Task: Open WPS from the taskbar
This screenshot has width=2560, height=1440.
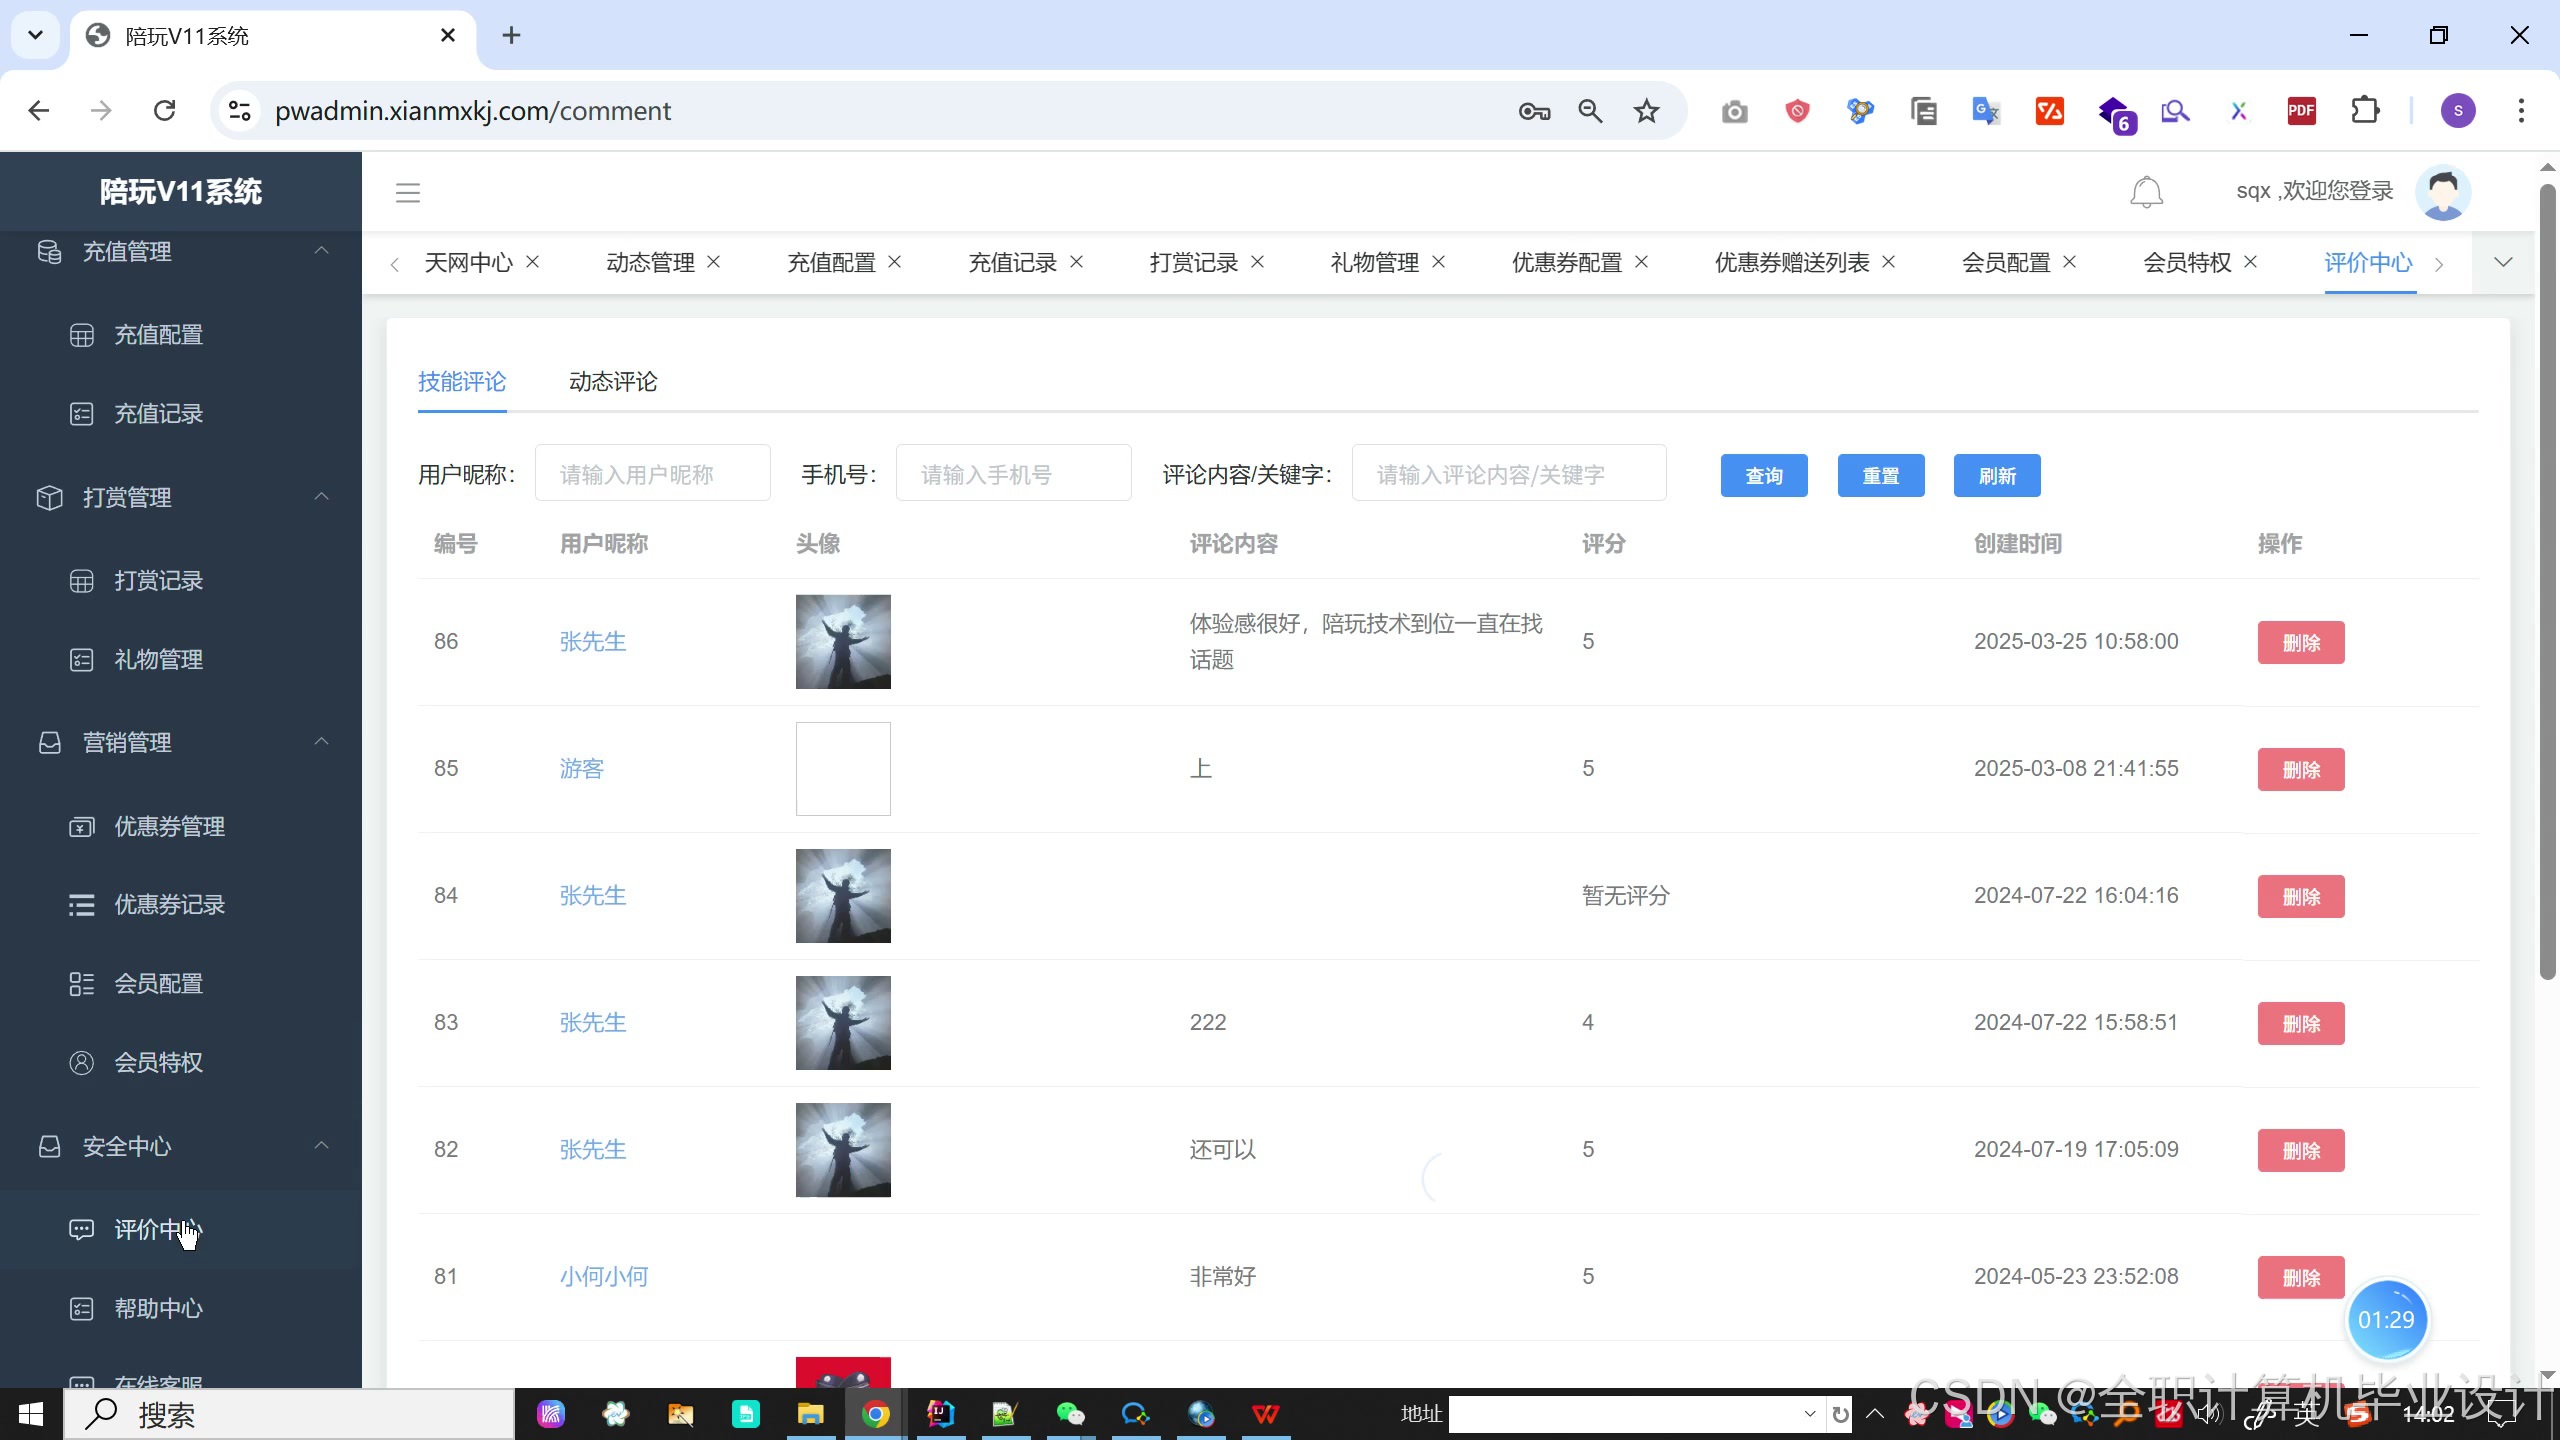Action: click(1265, 1414)
